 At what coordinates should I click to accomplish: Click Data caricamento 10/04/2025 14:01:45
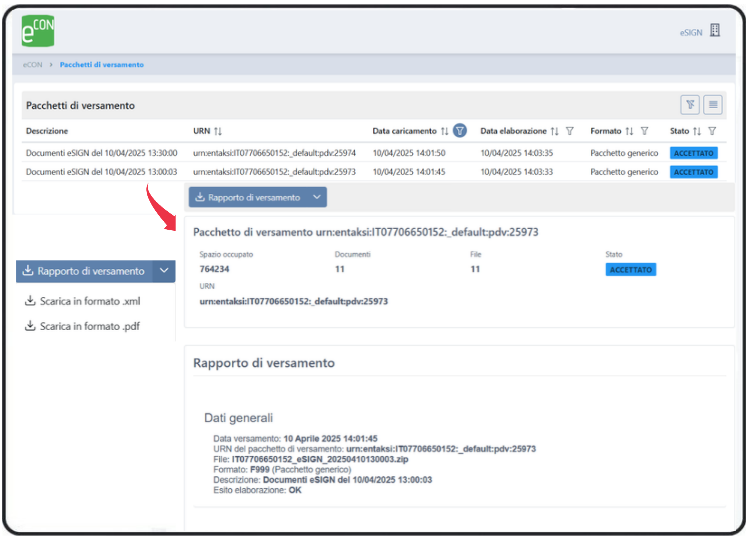(x=409, y=172)
